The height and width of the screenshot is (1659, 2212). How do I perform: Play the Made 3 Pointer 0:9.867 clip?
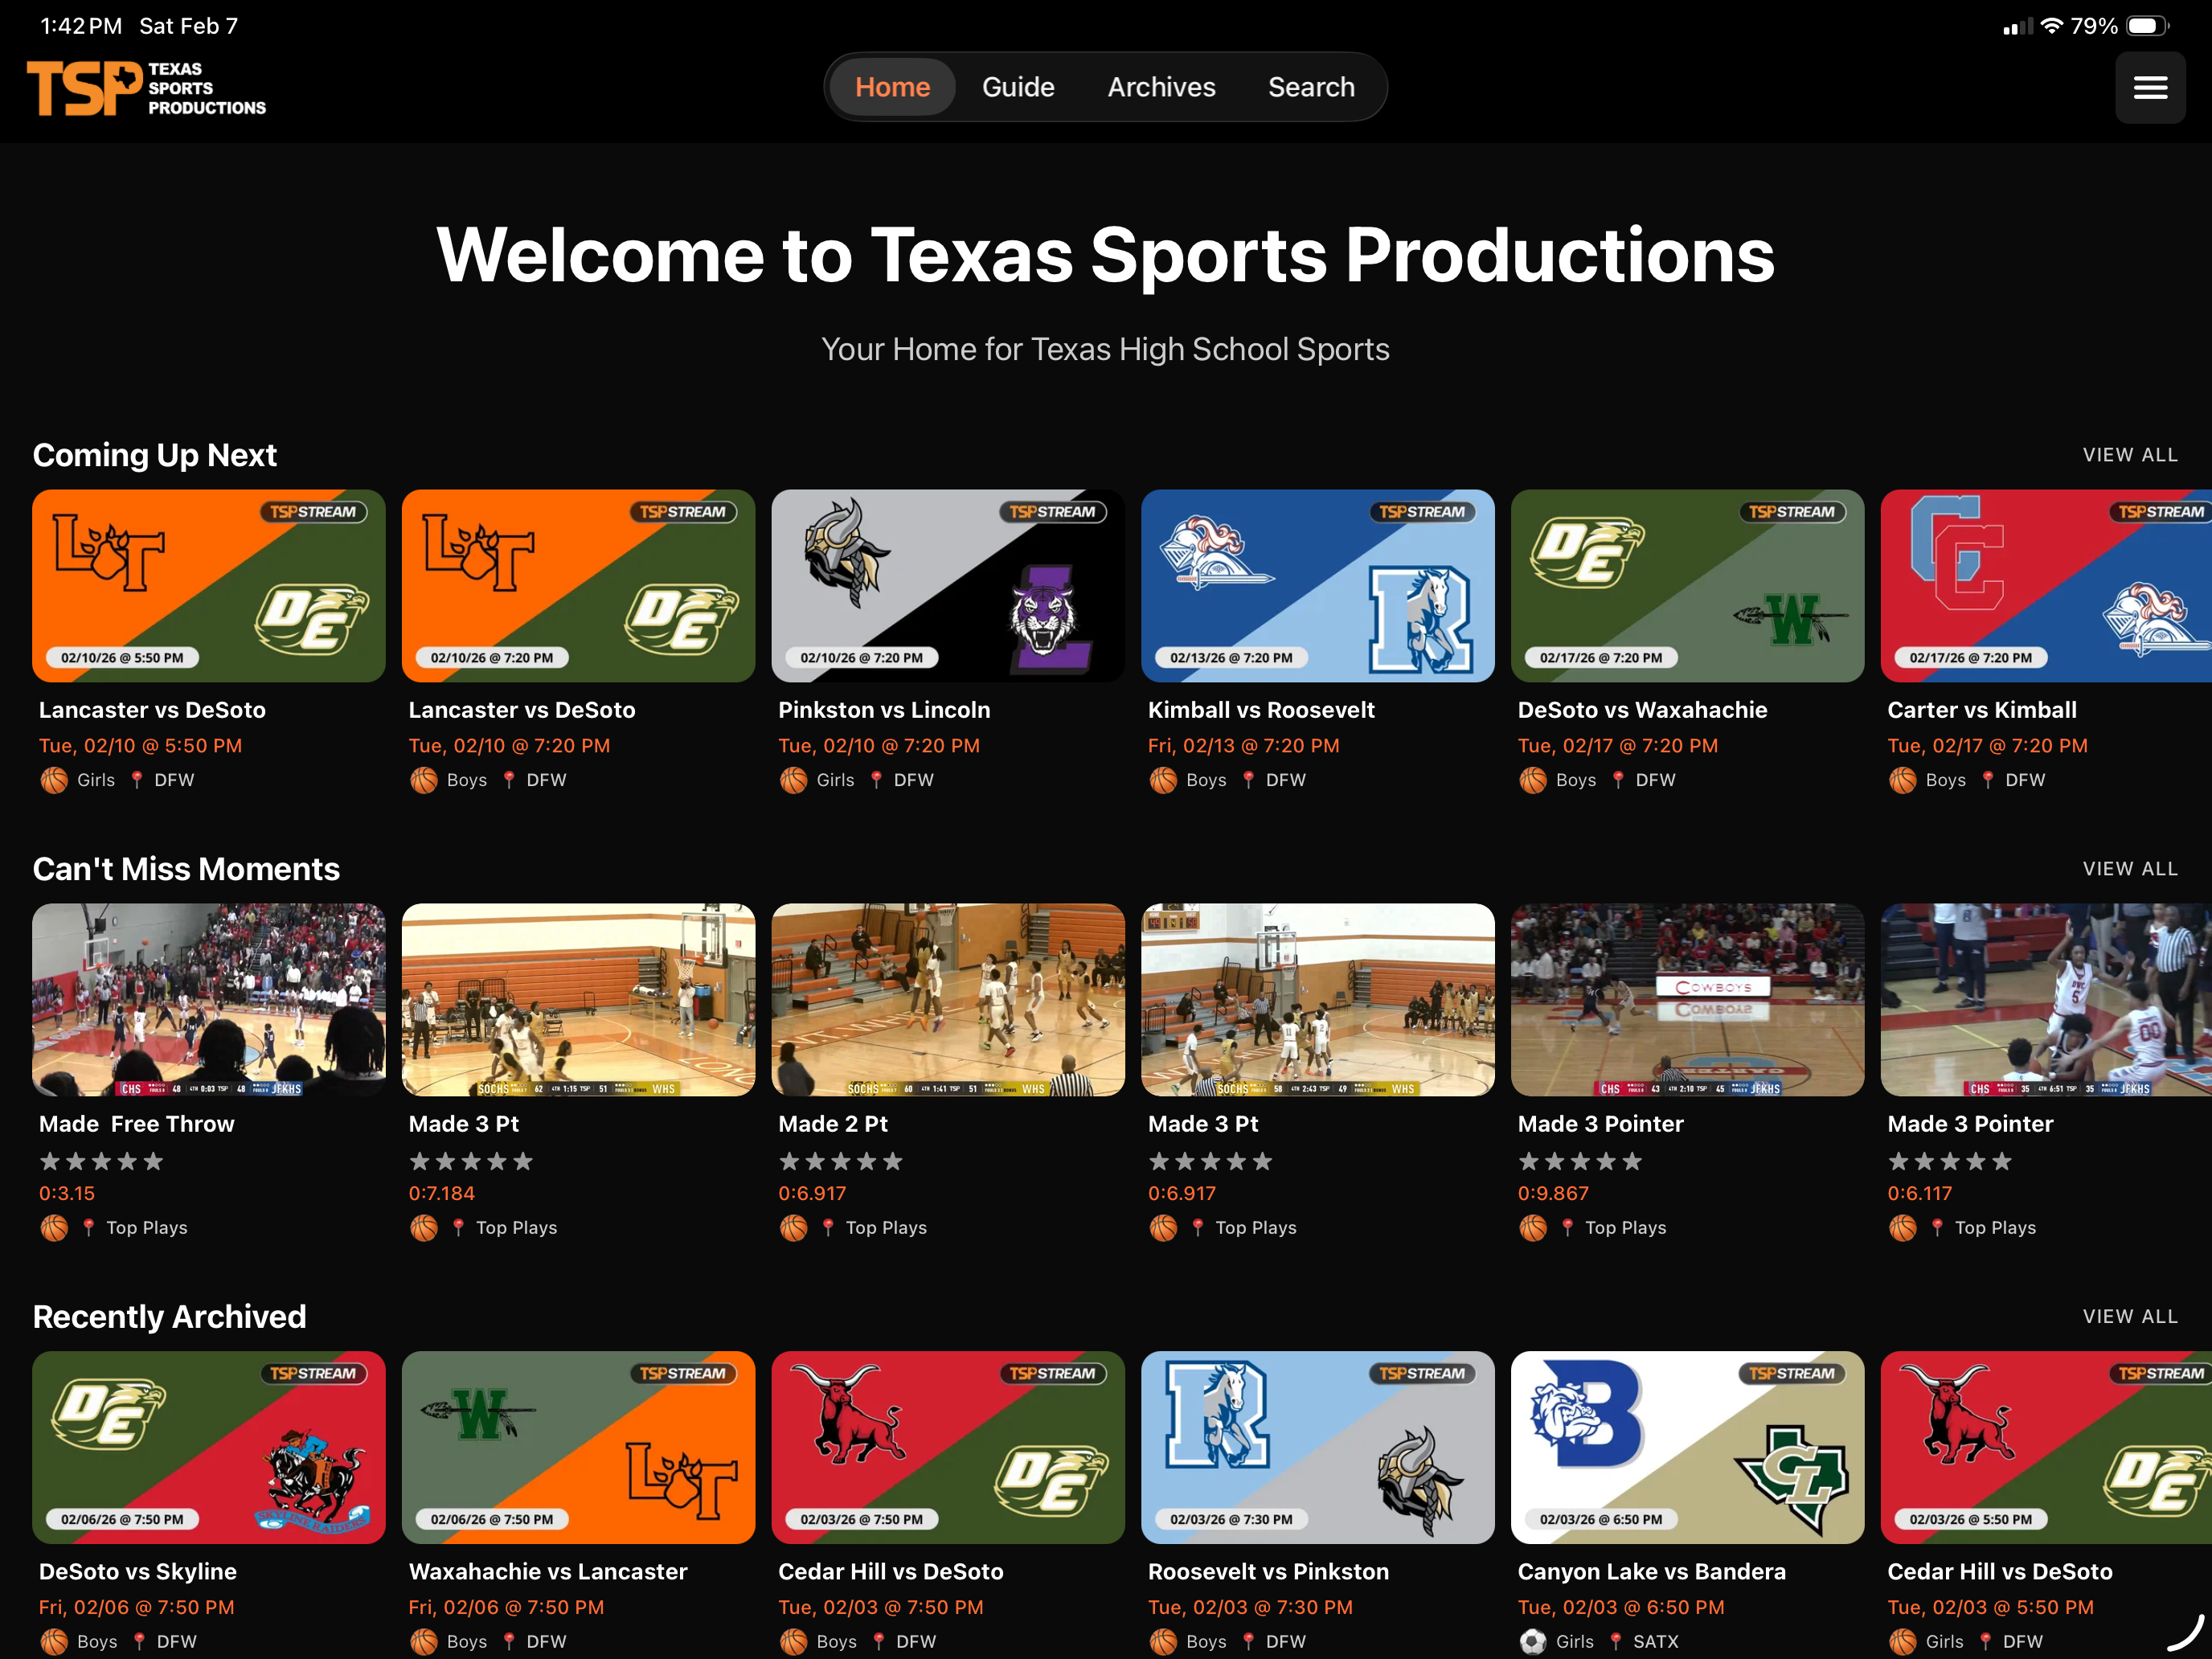point(1687,1000)
